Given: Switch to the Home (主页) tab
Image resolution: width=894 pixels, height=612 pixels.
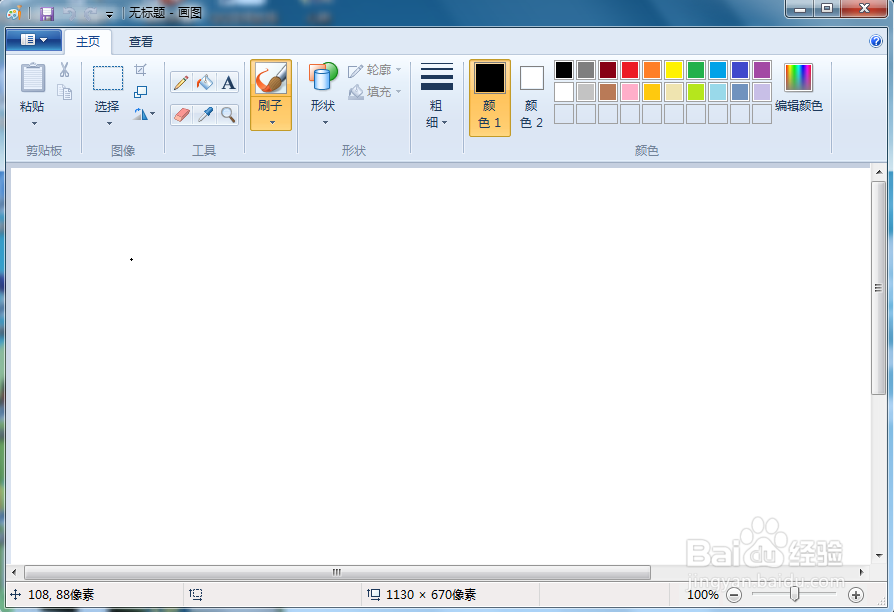Looking at the screenshot, I should pos(88,42).
